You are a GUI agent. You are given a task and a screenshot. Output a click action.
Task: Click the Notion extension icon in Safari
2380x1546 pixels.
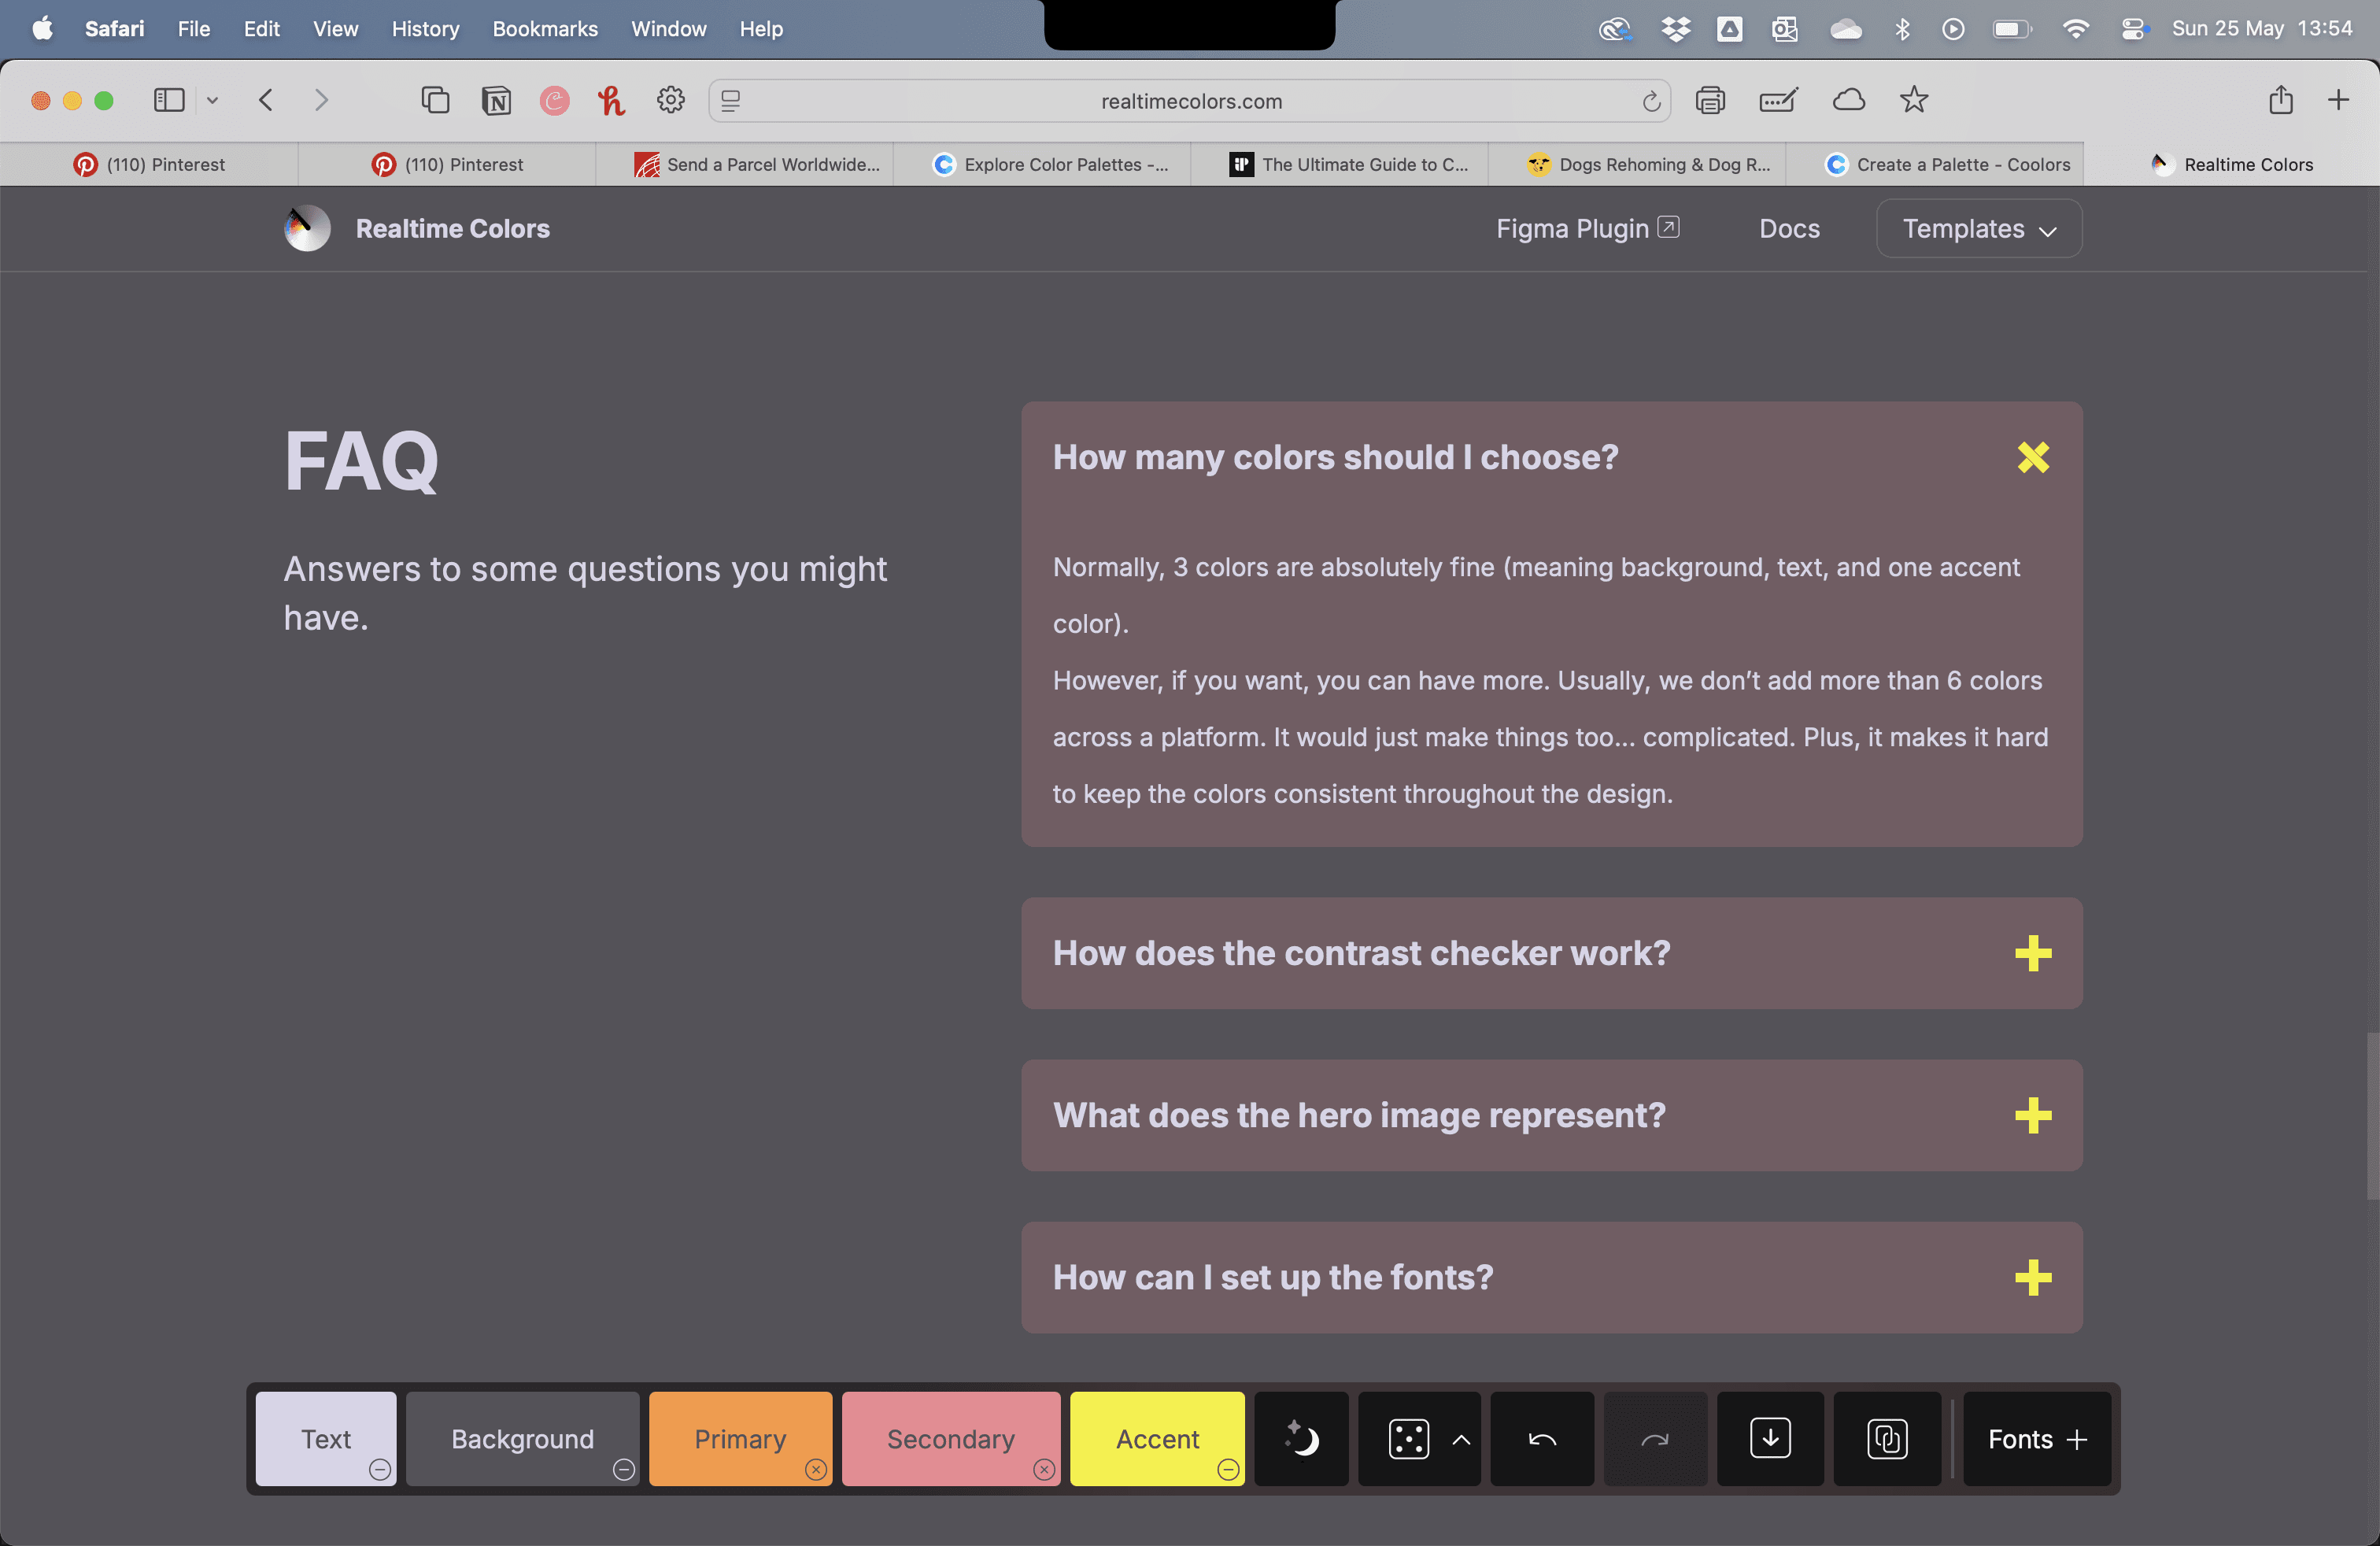(496, 100)
